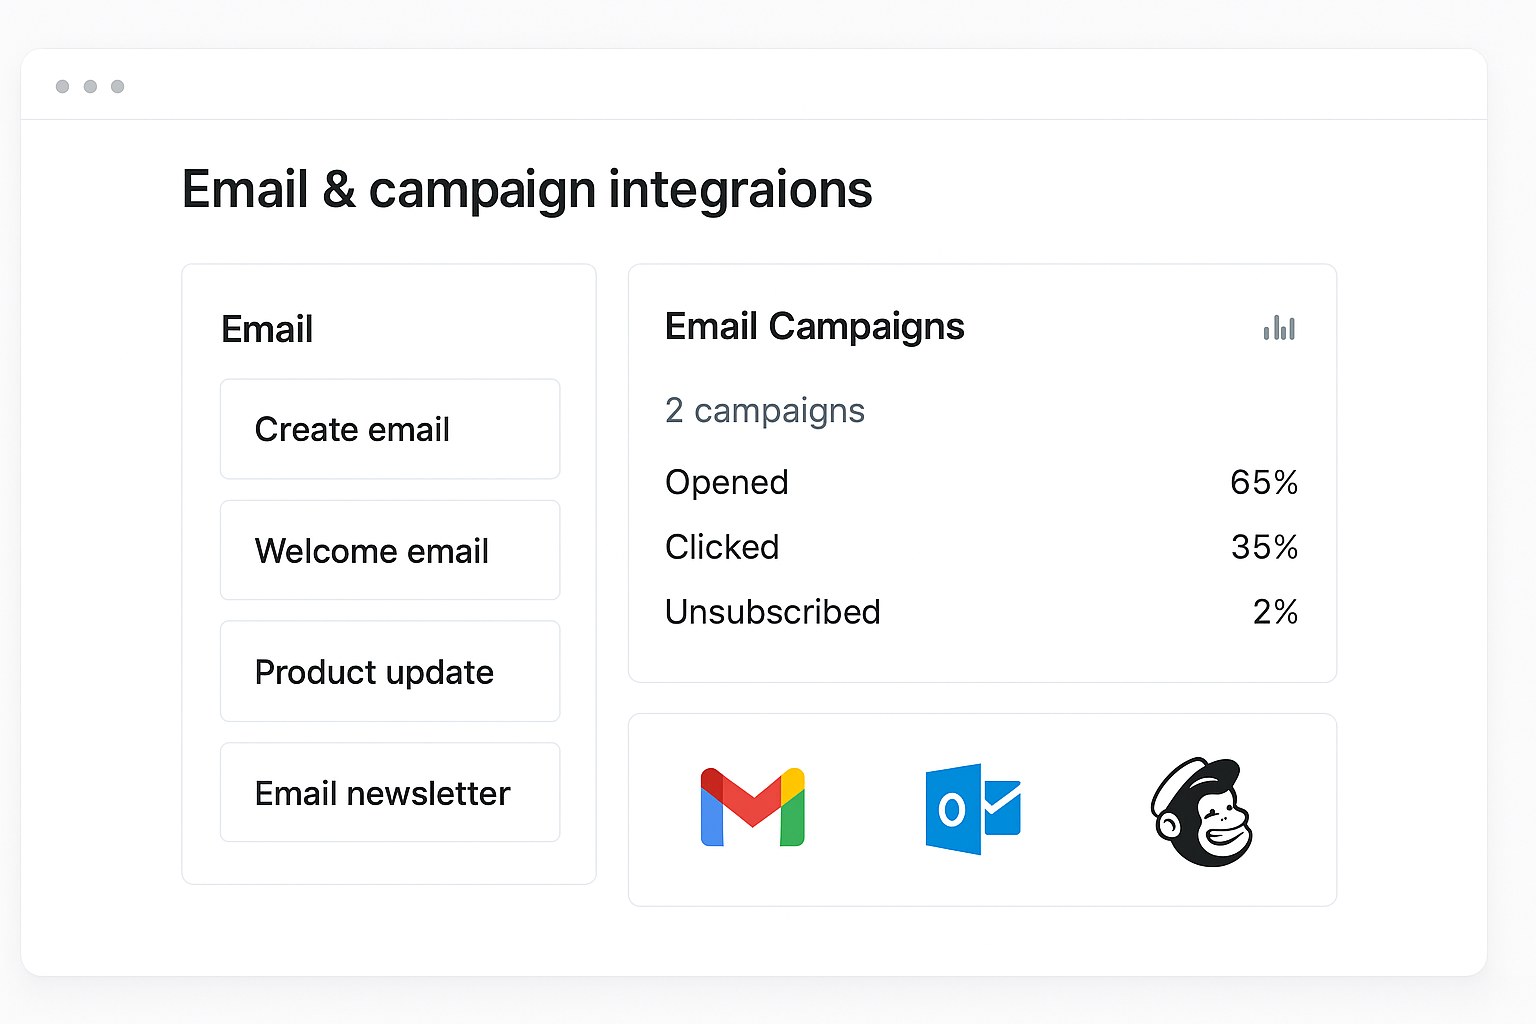Open the Product update email

click(389, 671)
